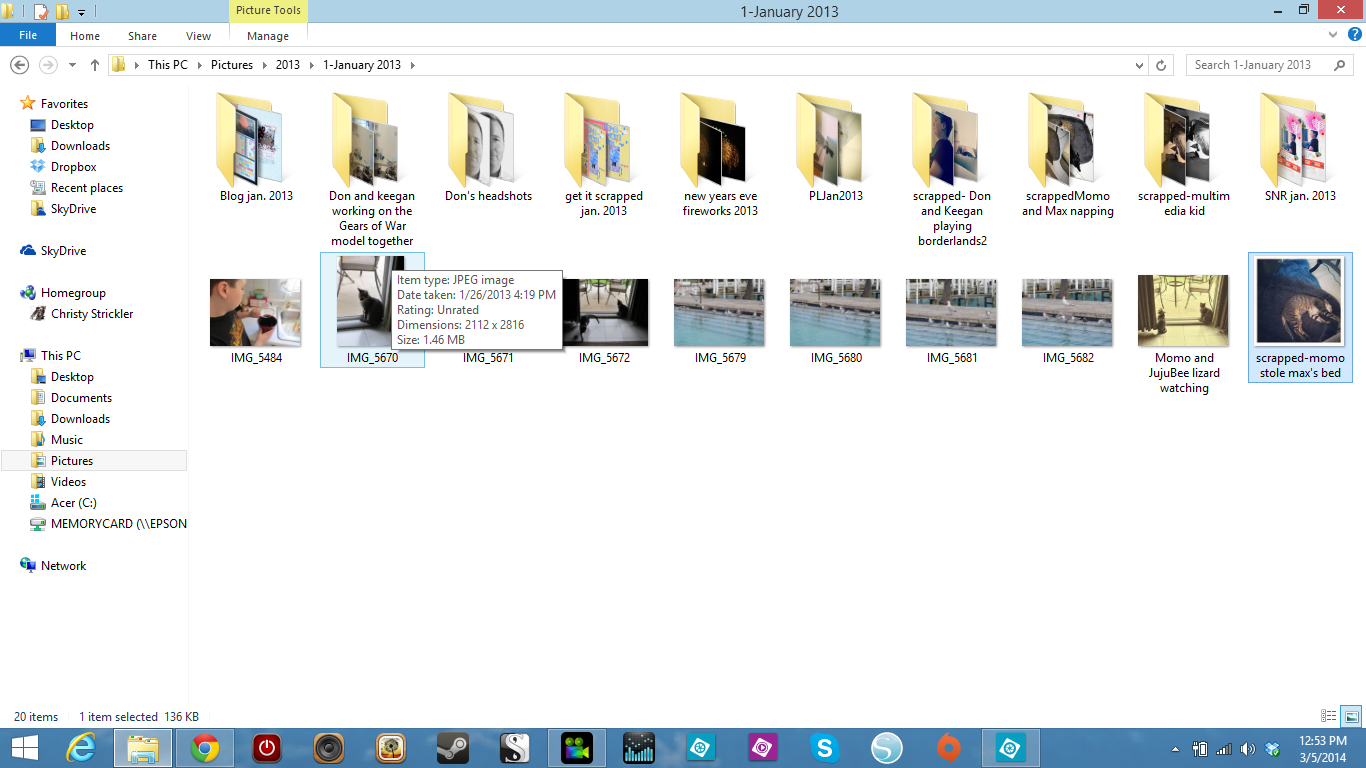Open Origin from the taskbar

pos(948,747)
